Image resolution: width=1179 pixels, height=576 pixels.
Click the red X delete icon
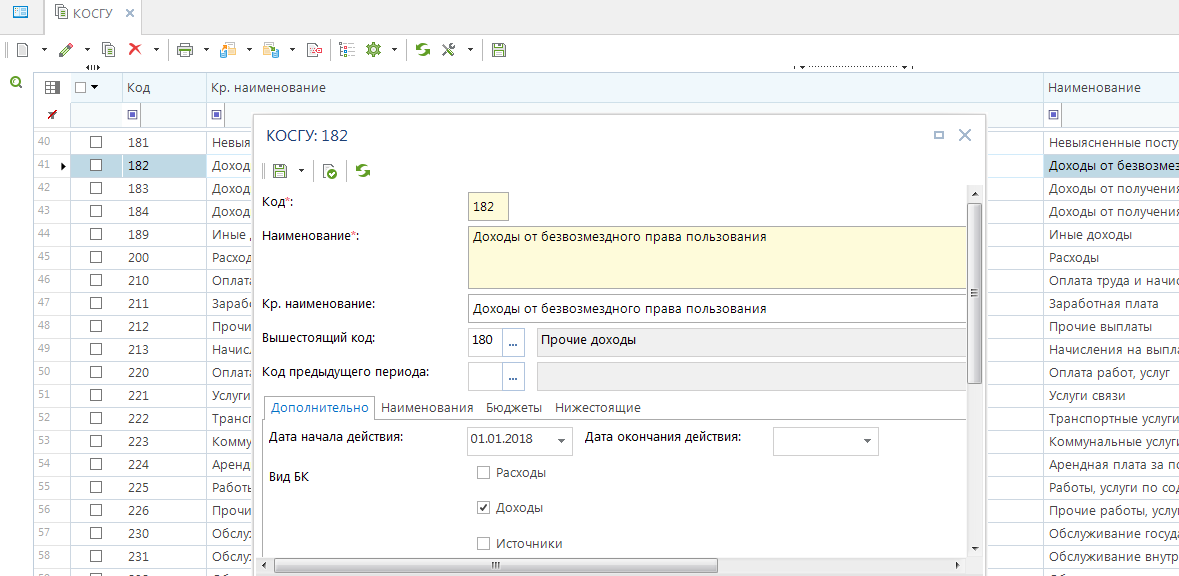tap(135, 50)
